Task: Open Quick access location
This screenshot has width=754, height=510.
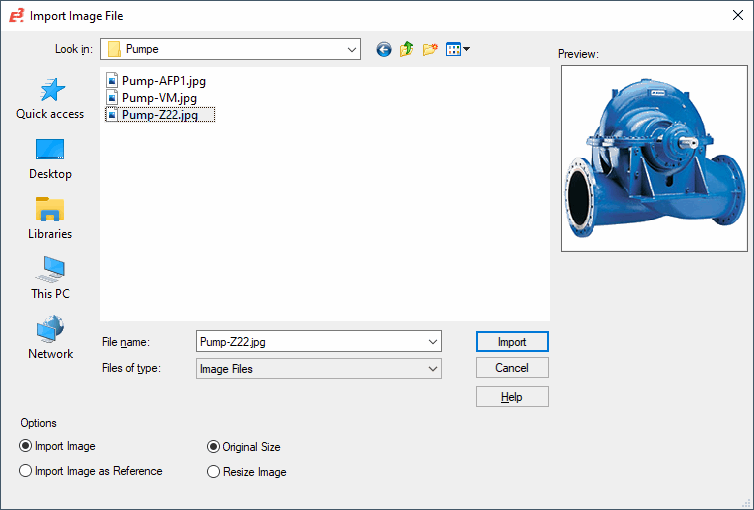Action: (x=50, y=99)
